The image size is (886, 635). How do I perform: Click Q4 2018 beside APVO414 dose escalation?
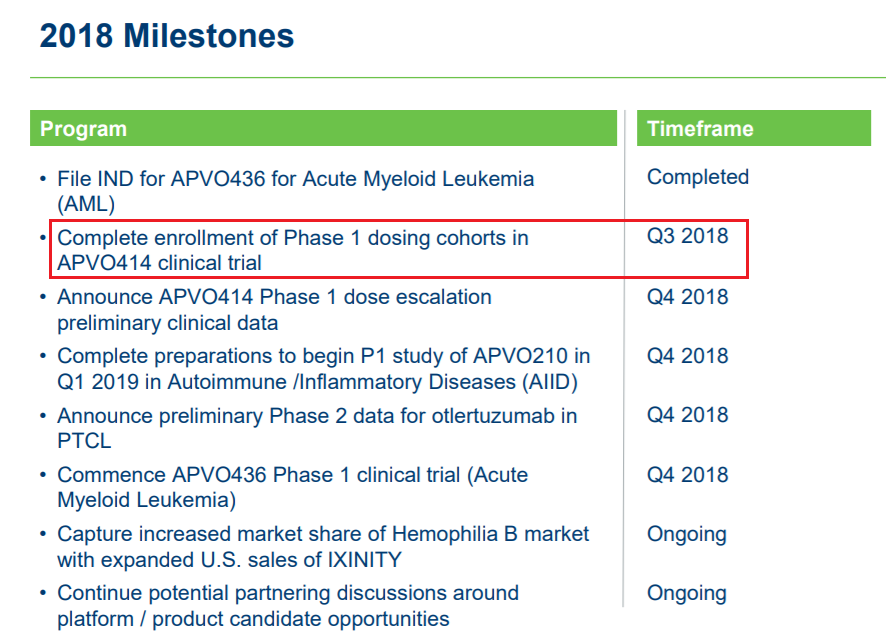click(688, 297)
